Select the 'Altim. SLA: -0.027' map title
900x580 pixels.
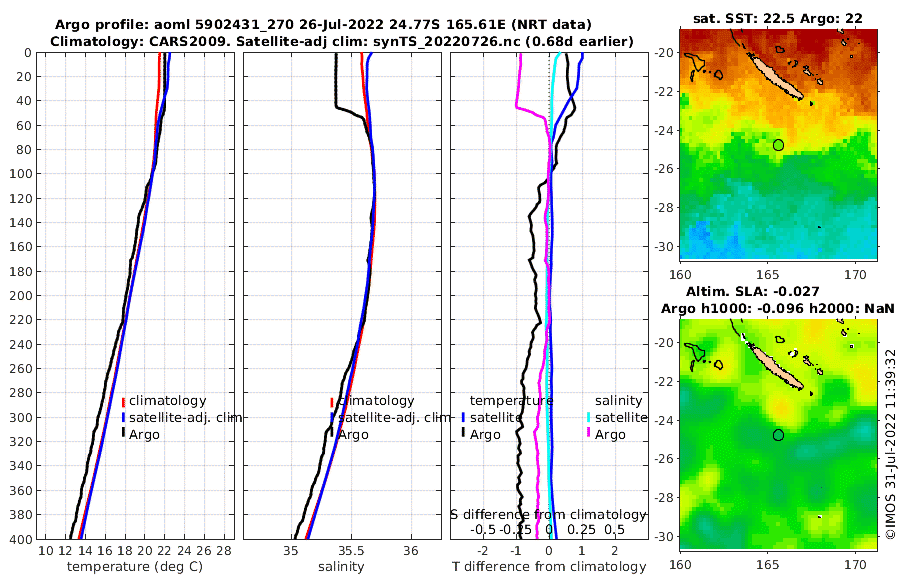click(x=752, y=291)
